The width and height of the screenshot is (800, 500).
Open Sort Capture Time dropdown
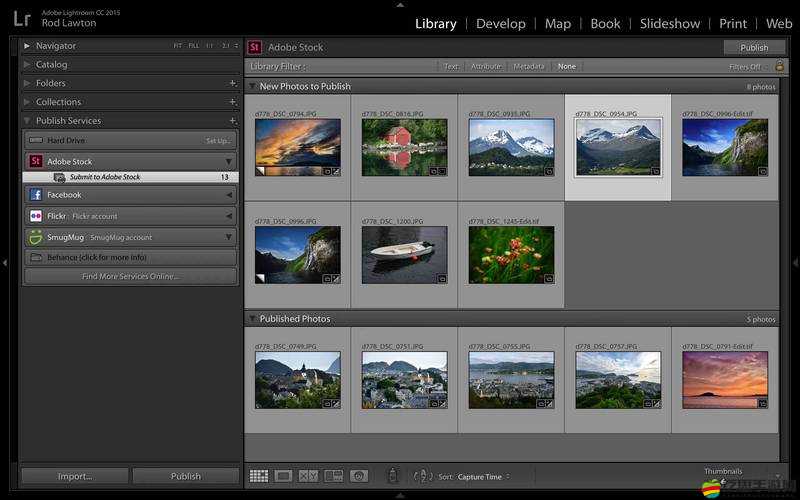483,477
